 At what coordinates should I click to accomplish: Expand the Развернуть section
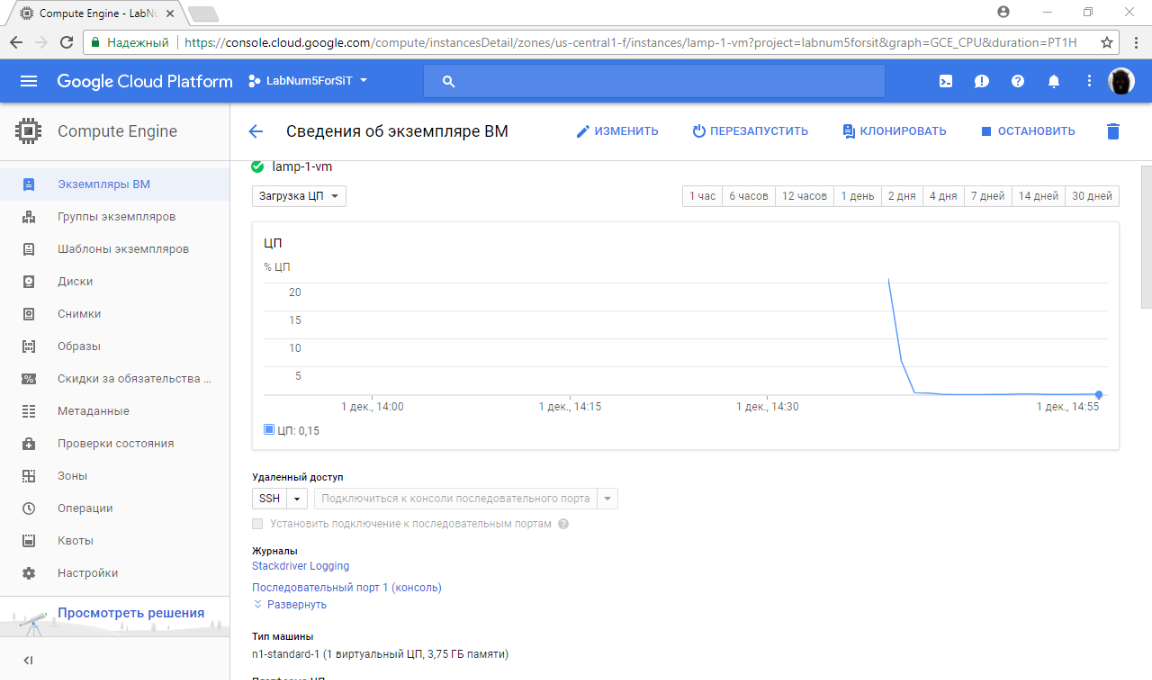coord(290,604)
